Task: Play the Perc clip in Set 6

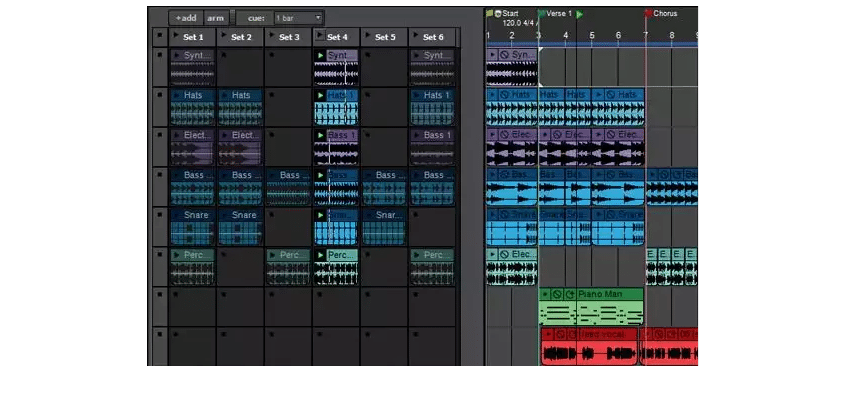Action: tap(416, 254)
